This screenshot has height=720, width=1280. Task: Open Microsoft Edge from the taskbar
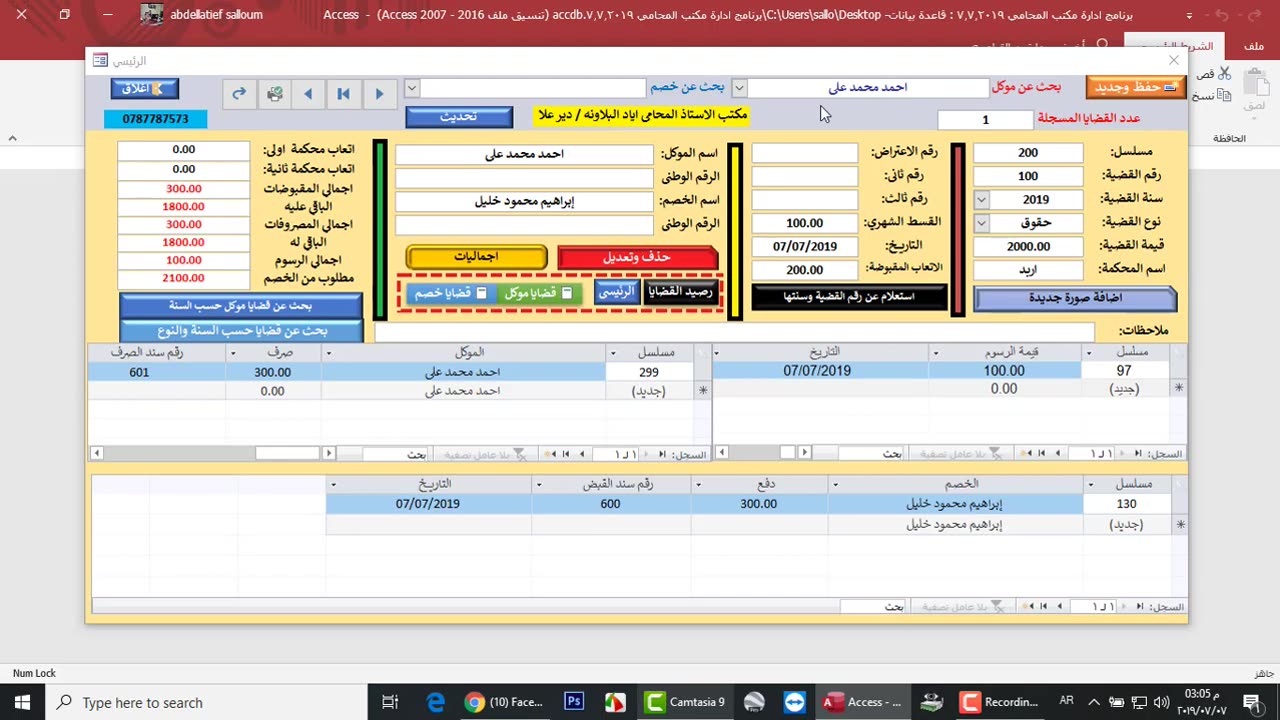(x=436, y=702)
